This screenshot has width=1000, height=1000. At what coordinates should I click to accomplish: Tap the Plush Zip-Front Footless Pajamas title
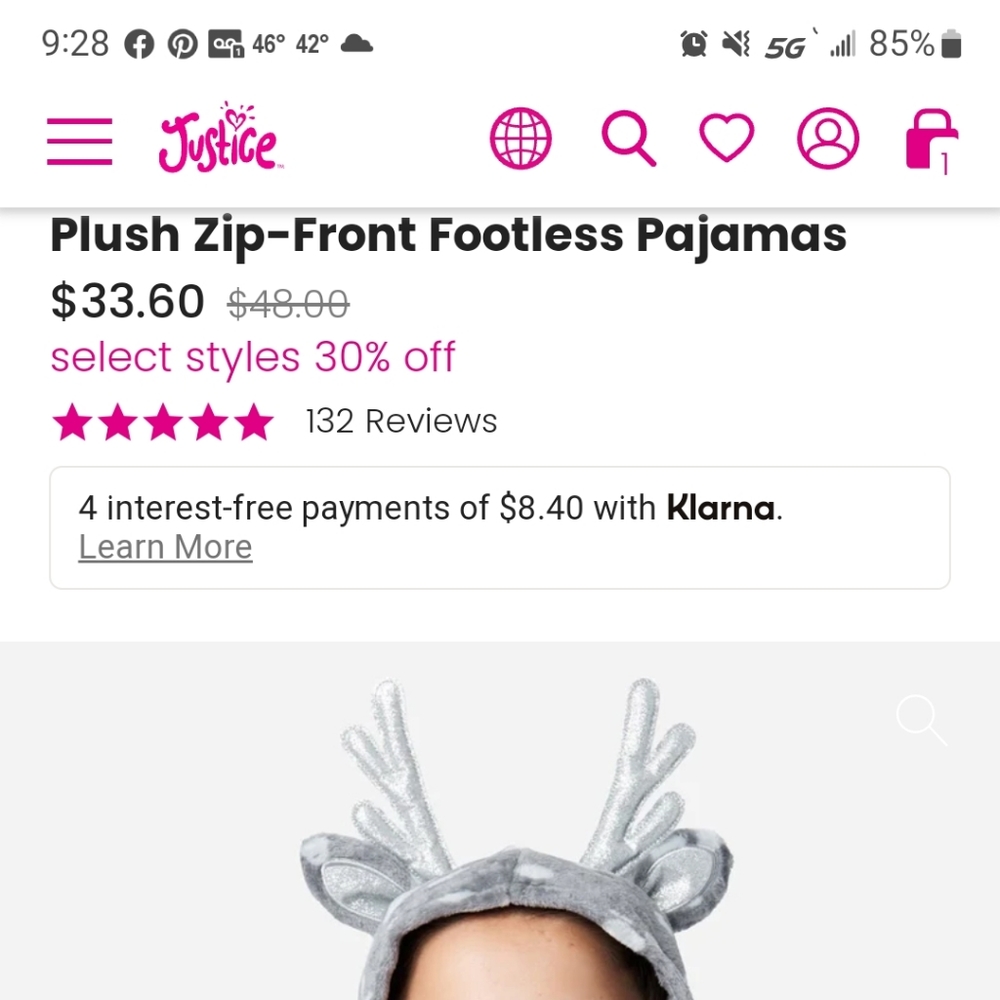(448, 235)
